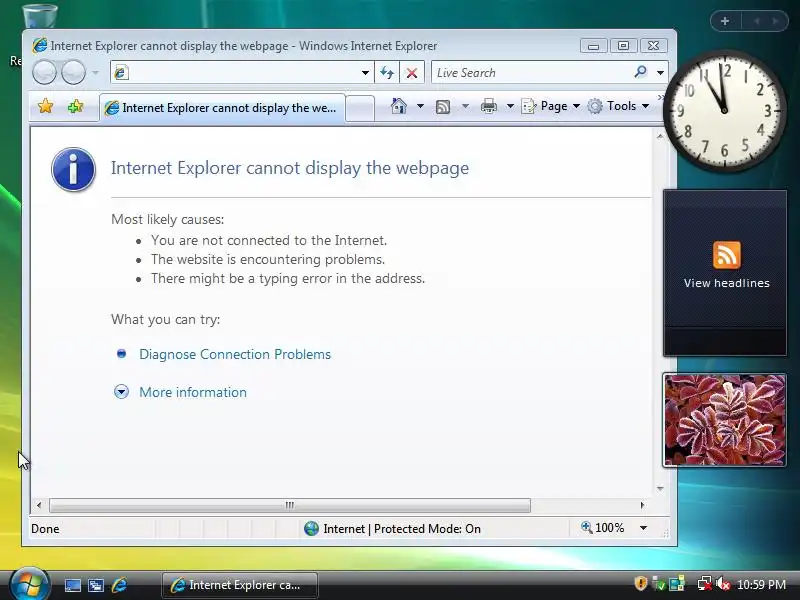The image size is (800, 600).
Task: Open the search provider options dropdown
Action: click(x=660, y=72)
